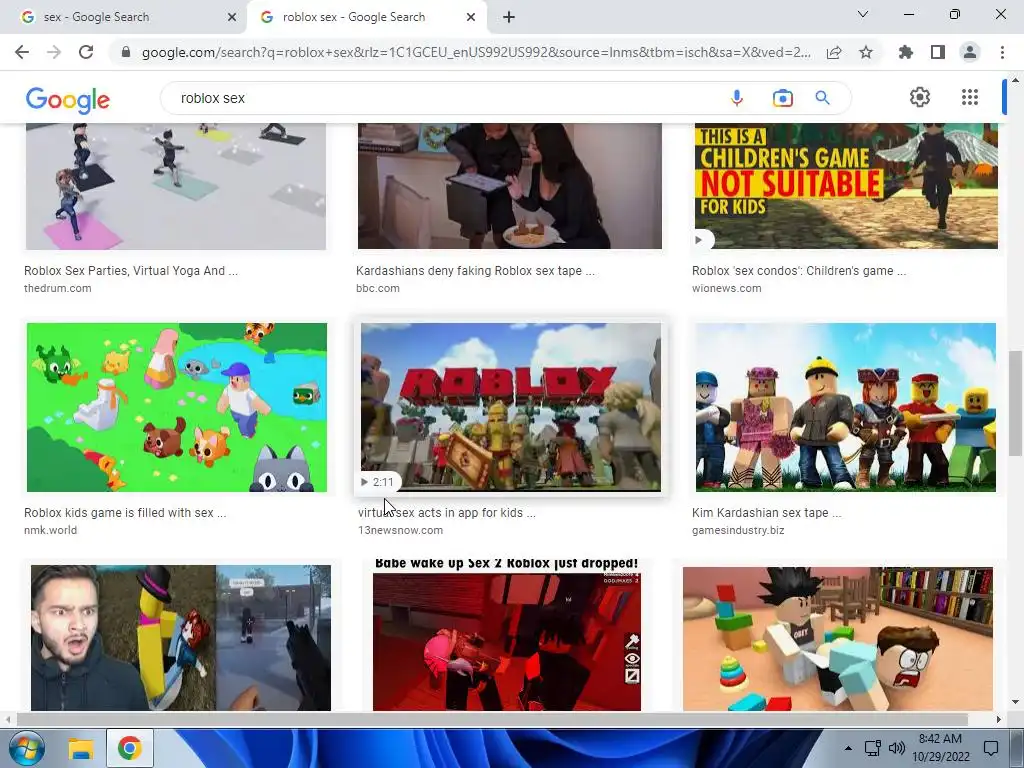
Task: Click the vertical scrollbar thumb
Action: pos(1015,404)
